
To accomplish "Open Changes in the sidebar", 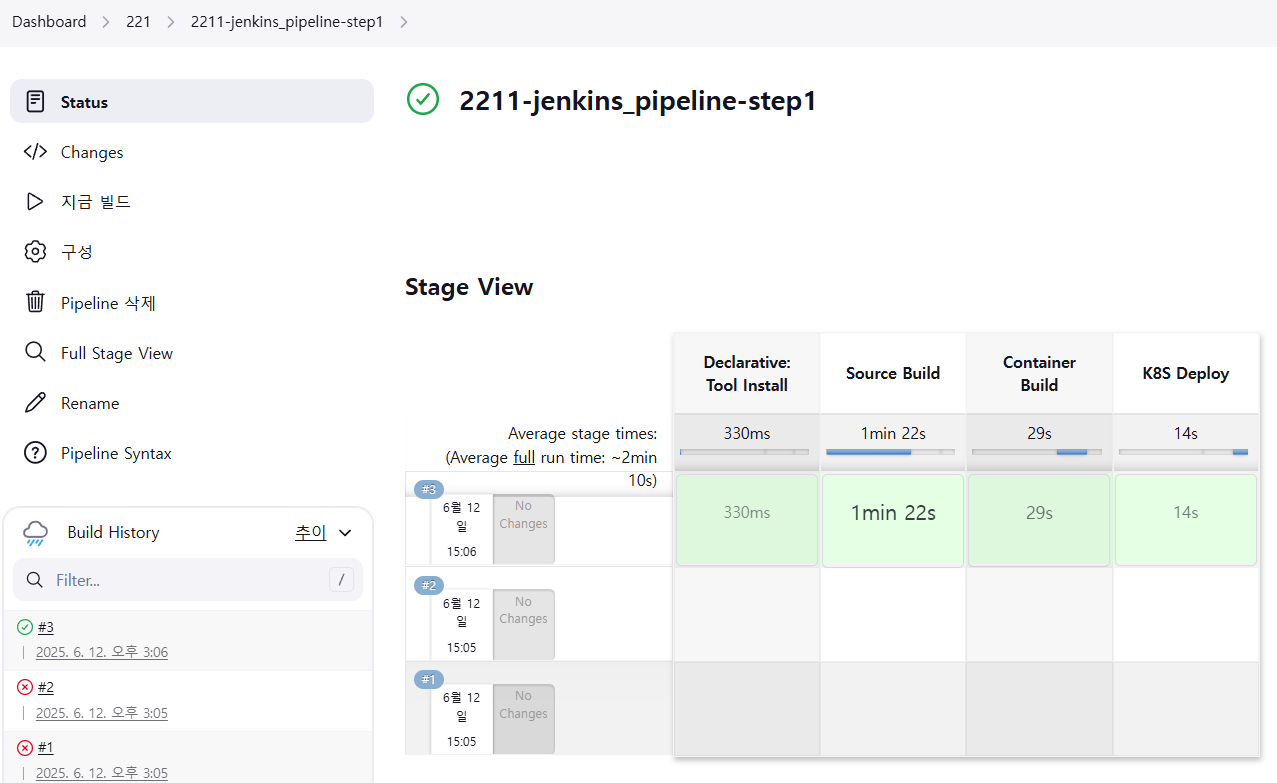I will (x=192, y=152).
